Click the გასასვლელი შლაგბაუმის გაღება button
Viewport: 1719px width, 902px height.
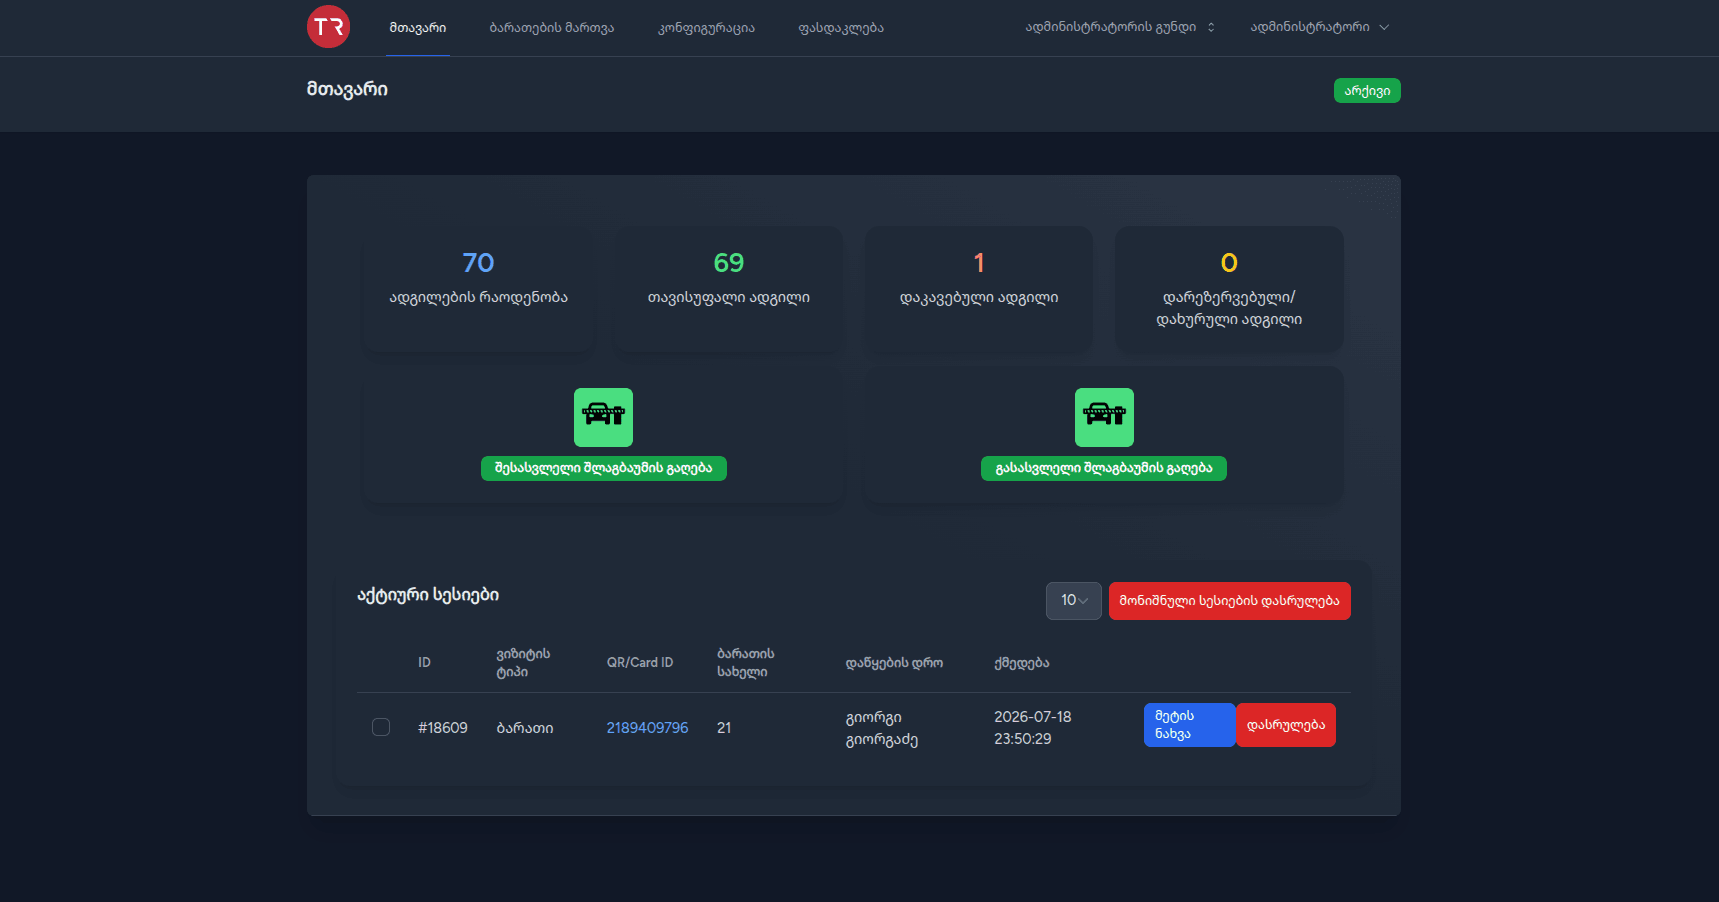[1104, 468]
